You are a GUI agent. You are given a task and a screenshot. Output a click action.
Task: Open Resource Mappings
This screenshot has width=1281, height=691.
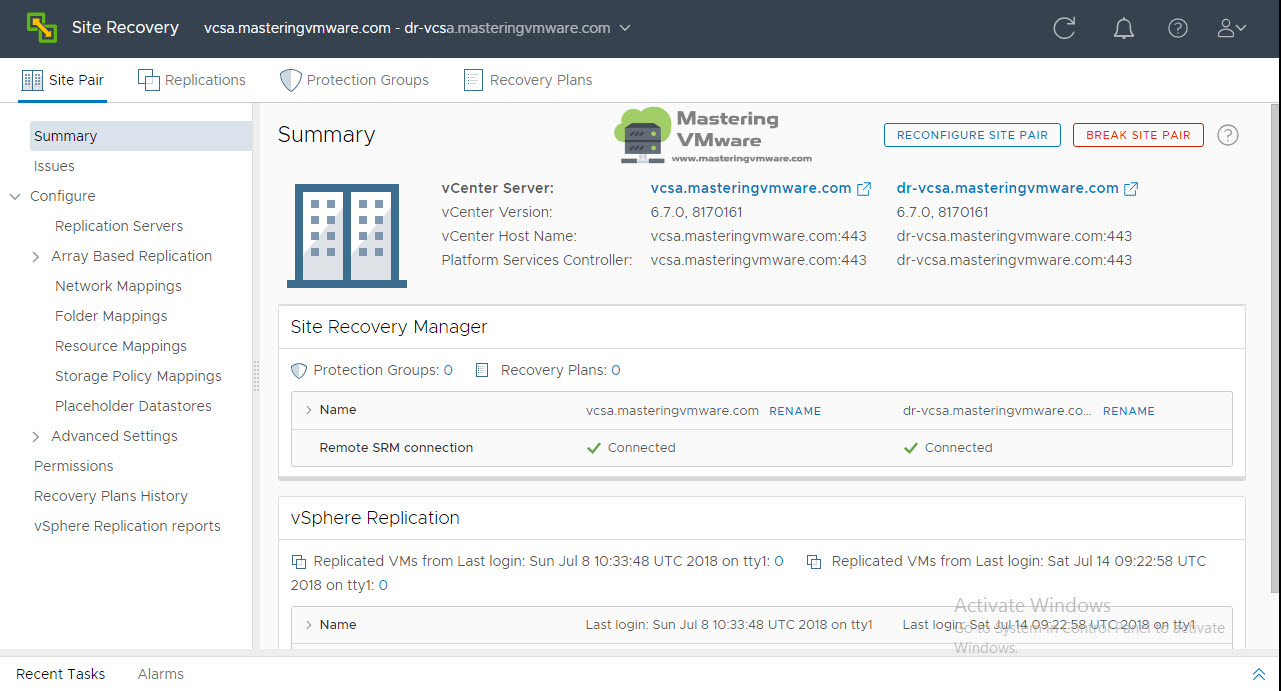point(121,346)
